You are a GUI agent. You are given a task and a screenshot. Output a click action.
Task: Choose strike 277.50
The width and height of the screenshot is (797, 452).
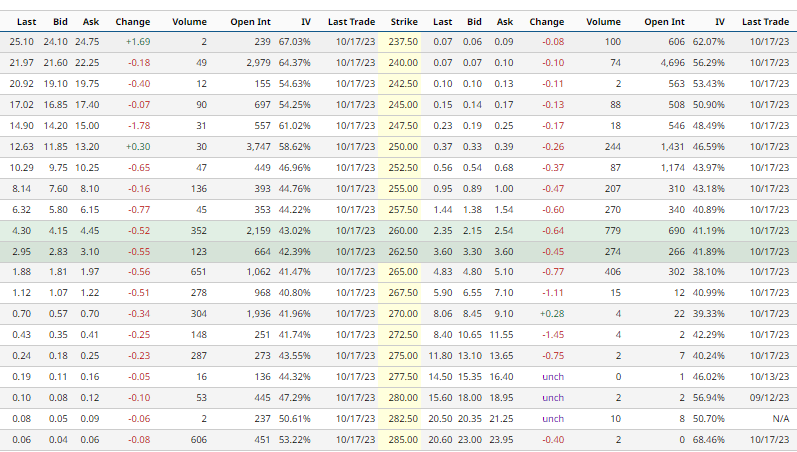click(403, 377)
